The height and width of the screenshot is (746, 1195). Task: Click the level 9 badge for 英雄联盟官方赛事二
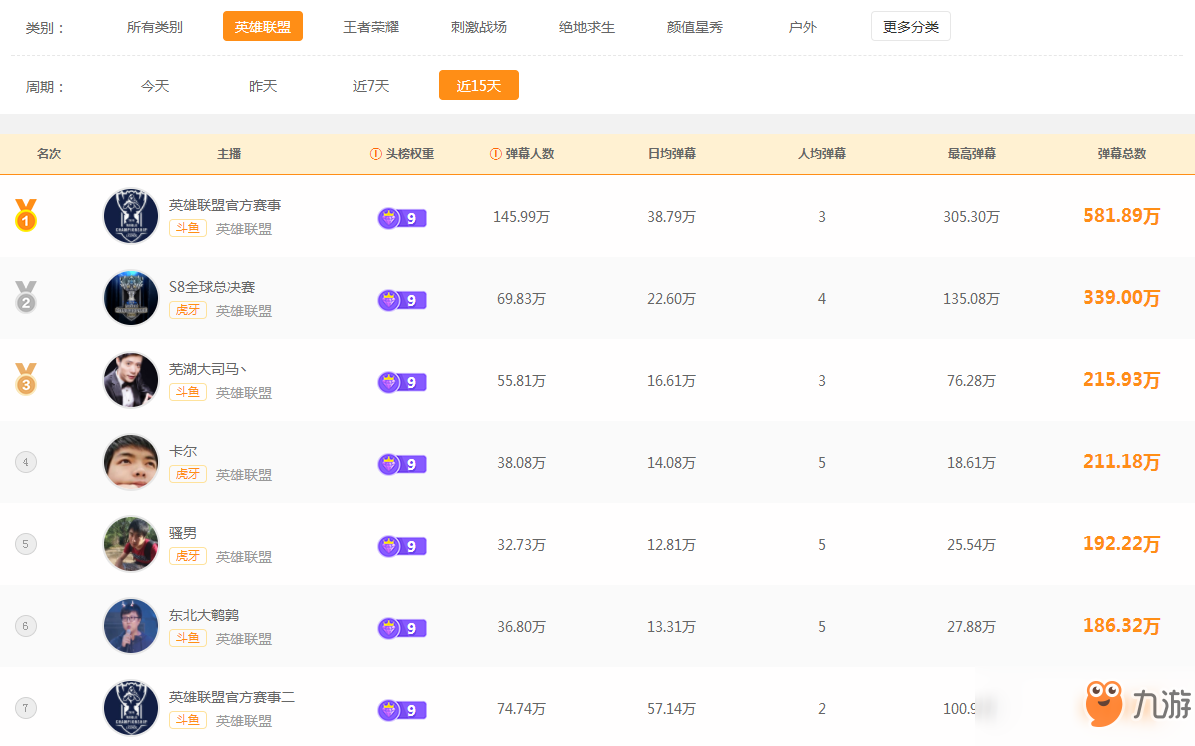402,710
